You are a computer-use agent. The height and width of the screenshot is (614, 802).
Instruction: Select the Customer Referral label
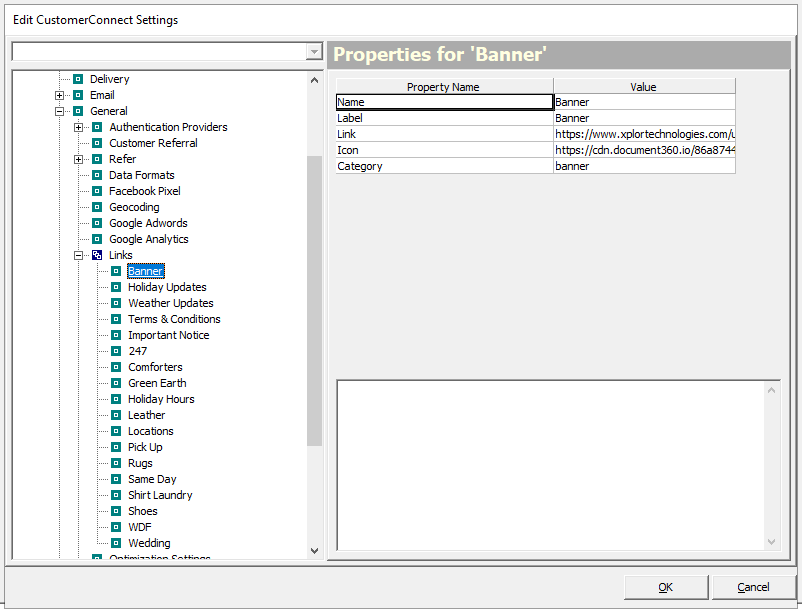tap(153, 143)
